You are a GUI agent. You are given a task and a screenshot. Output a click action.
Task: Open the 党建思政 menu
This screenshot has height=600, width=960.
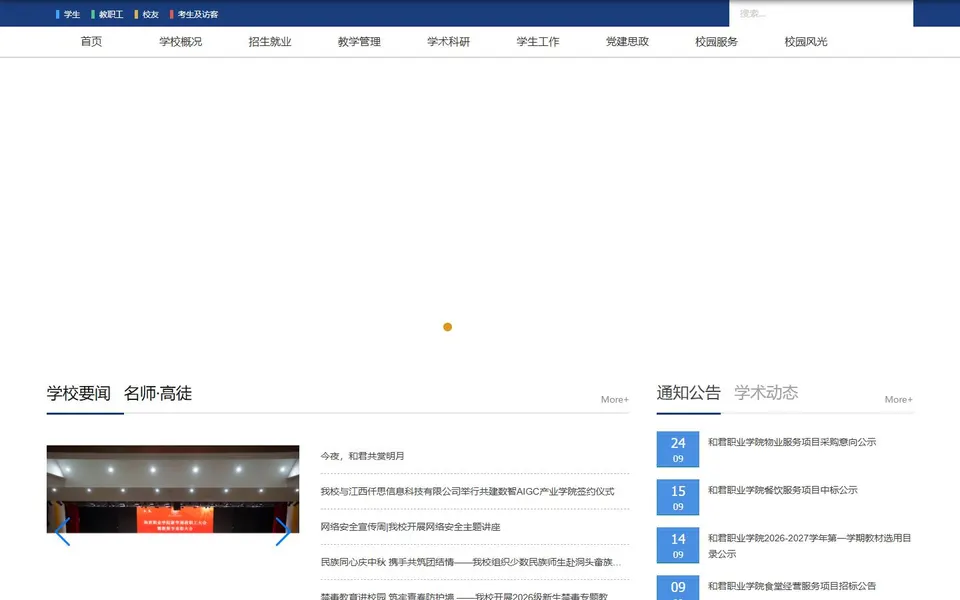click(628, 42)
